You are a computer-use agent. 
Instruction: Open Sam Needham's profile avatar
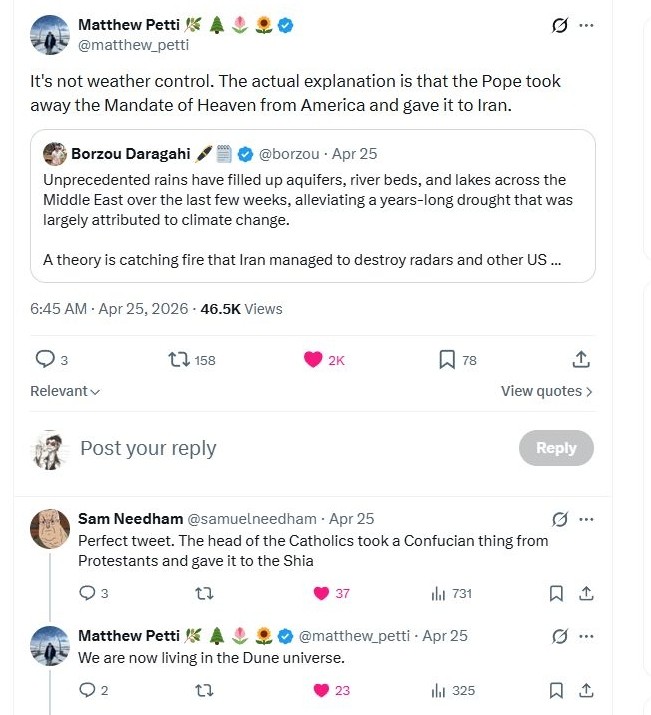point(50,529)
